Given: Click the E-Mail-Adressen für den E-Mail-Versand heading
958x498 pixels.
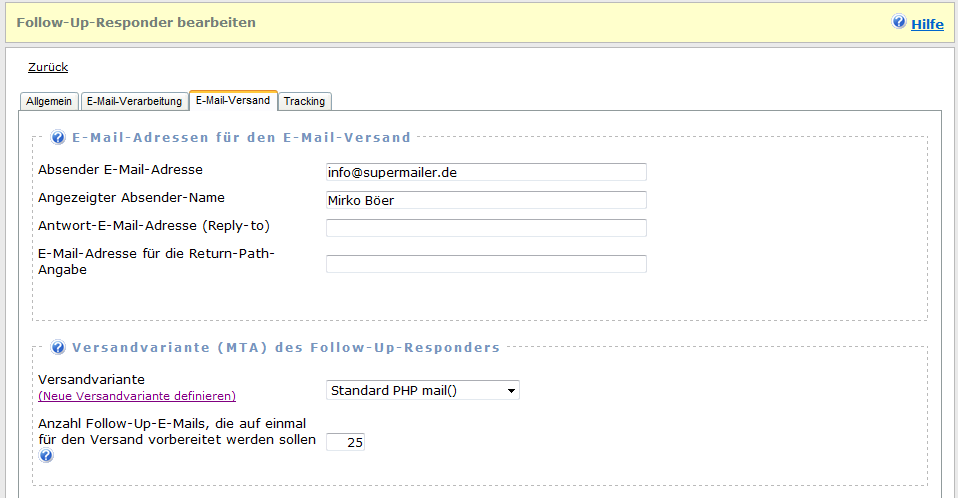Looking at the screenshot, I should pos(241,138).
